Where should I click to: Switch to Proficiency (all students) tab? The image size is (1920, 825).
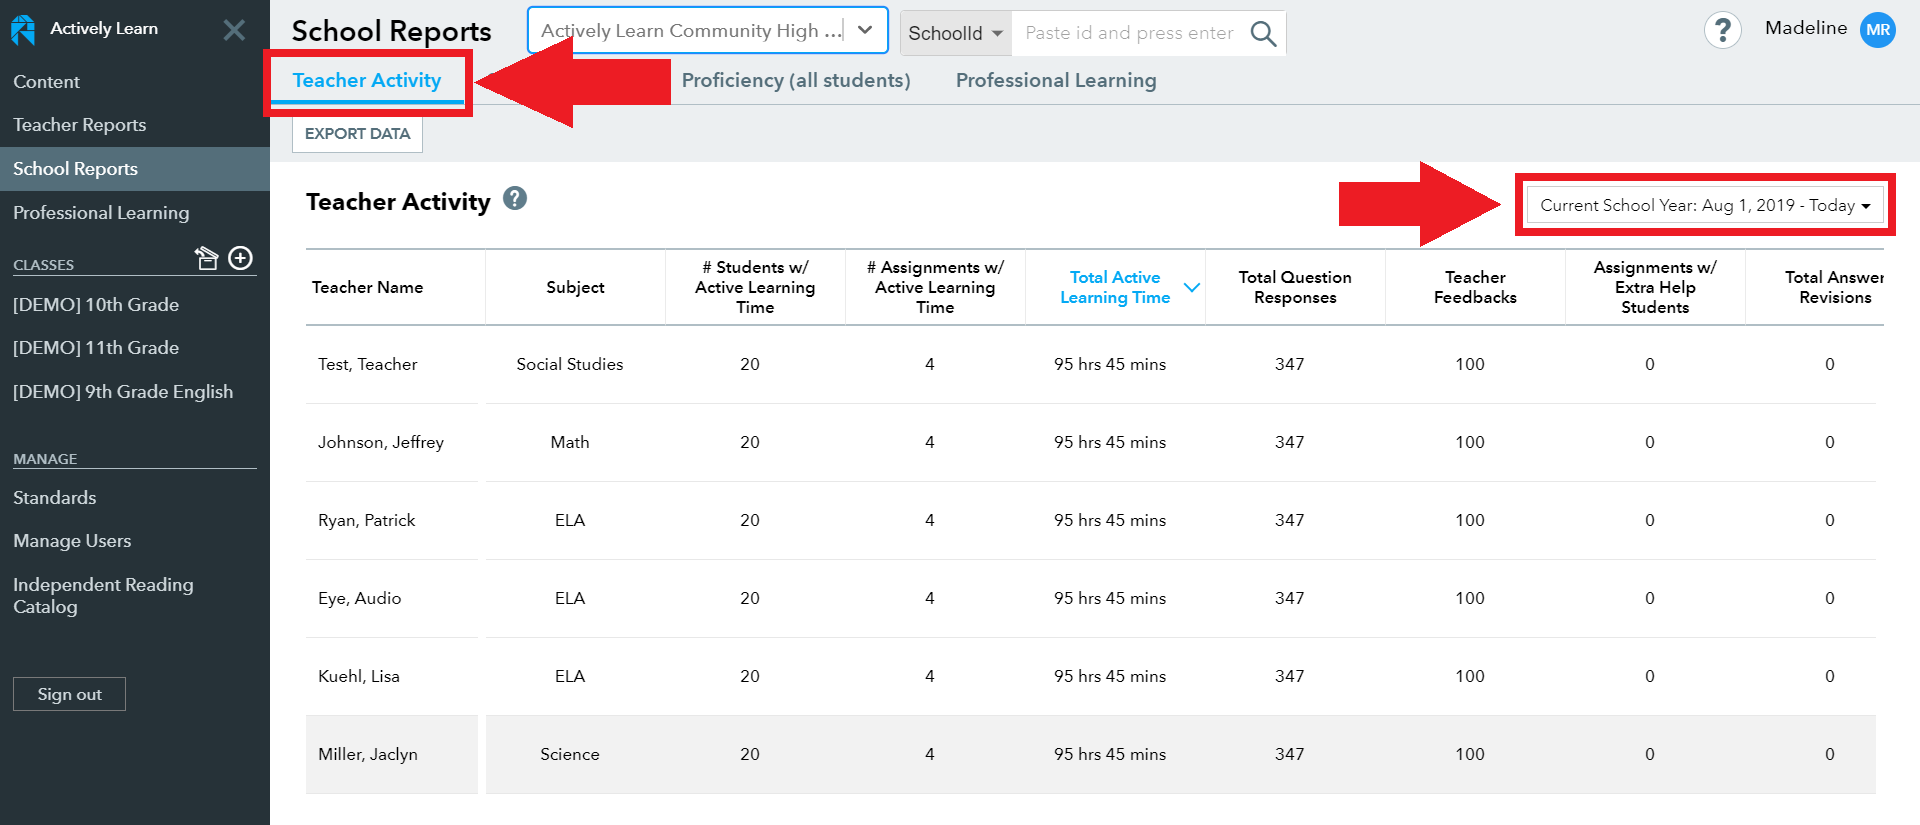pos(796,80)
